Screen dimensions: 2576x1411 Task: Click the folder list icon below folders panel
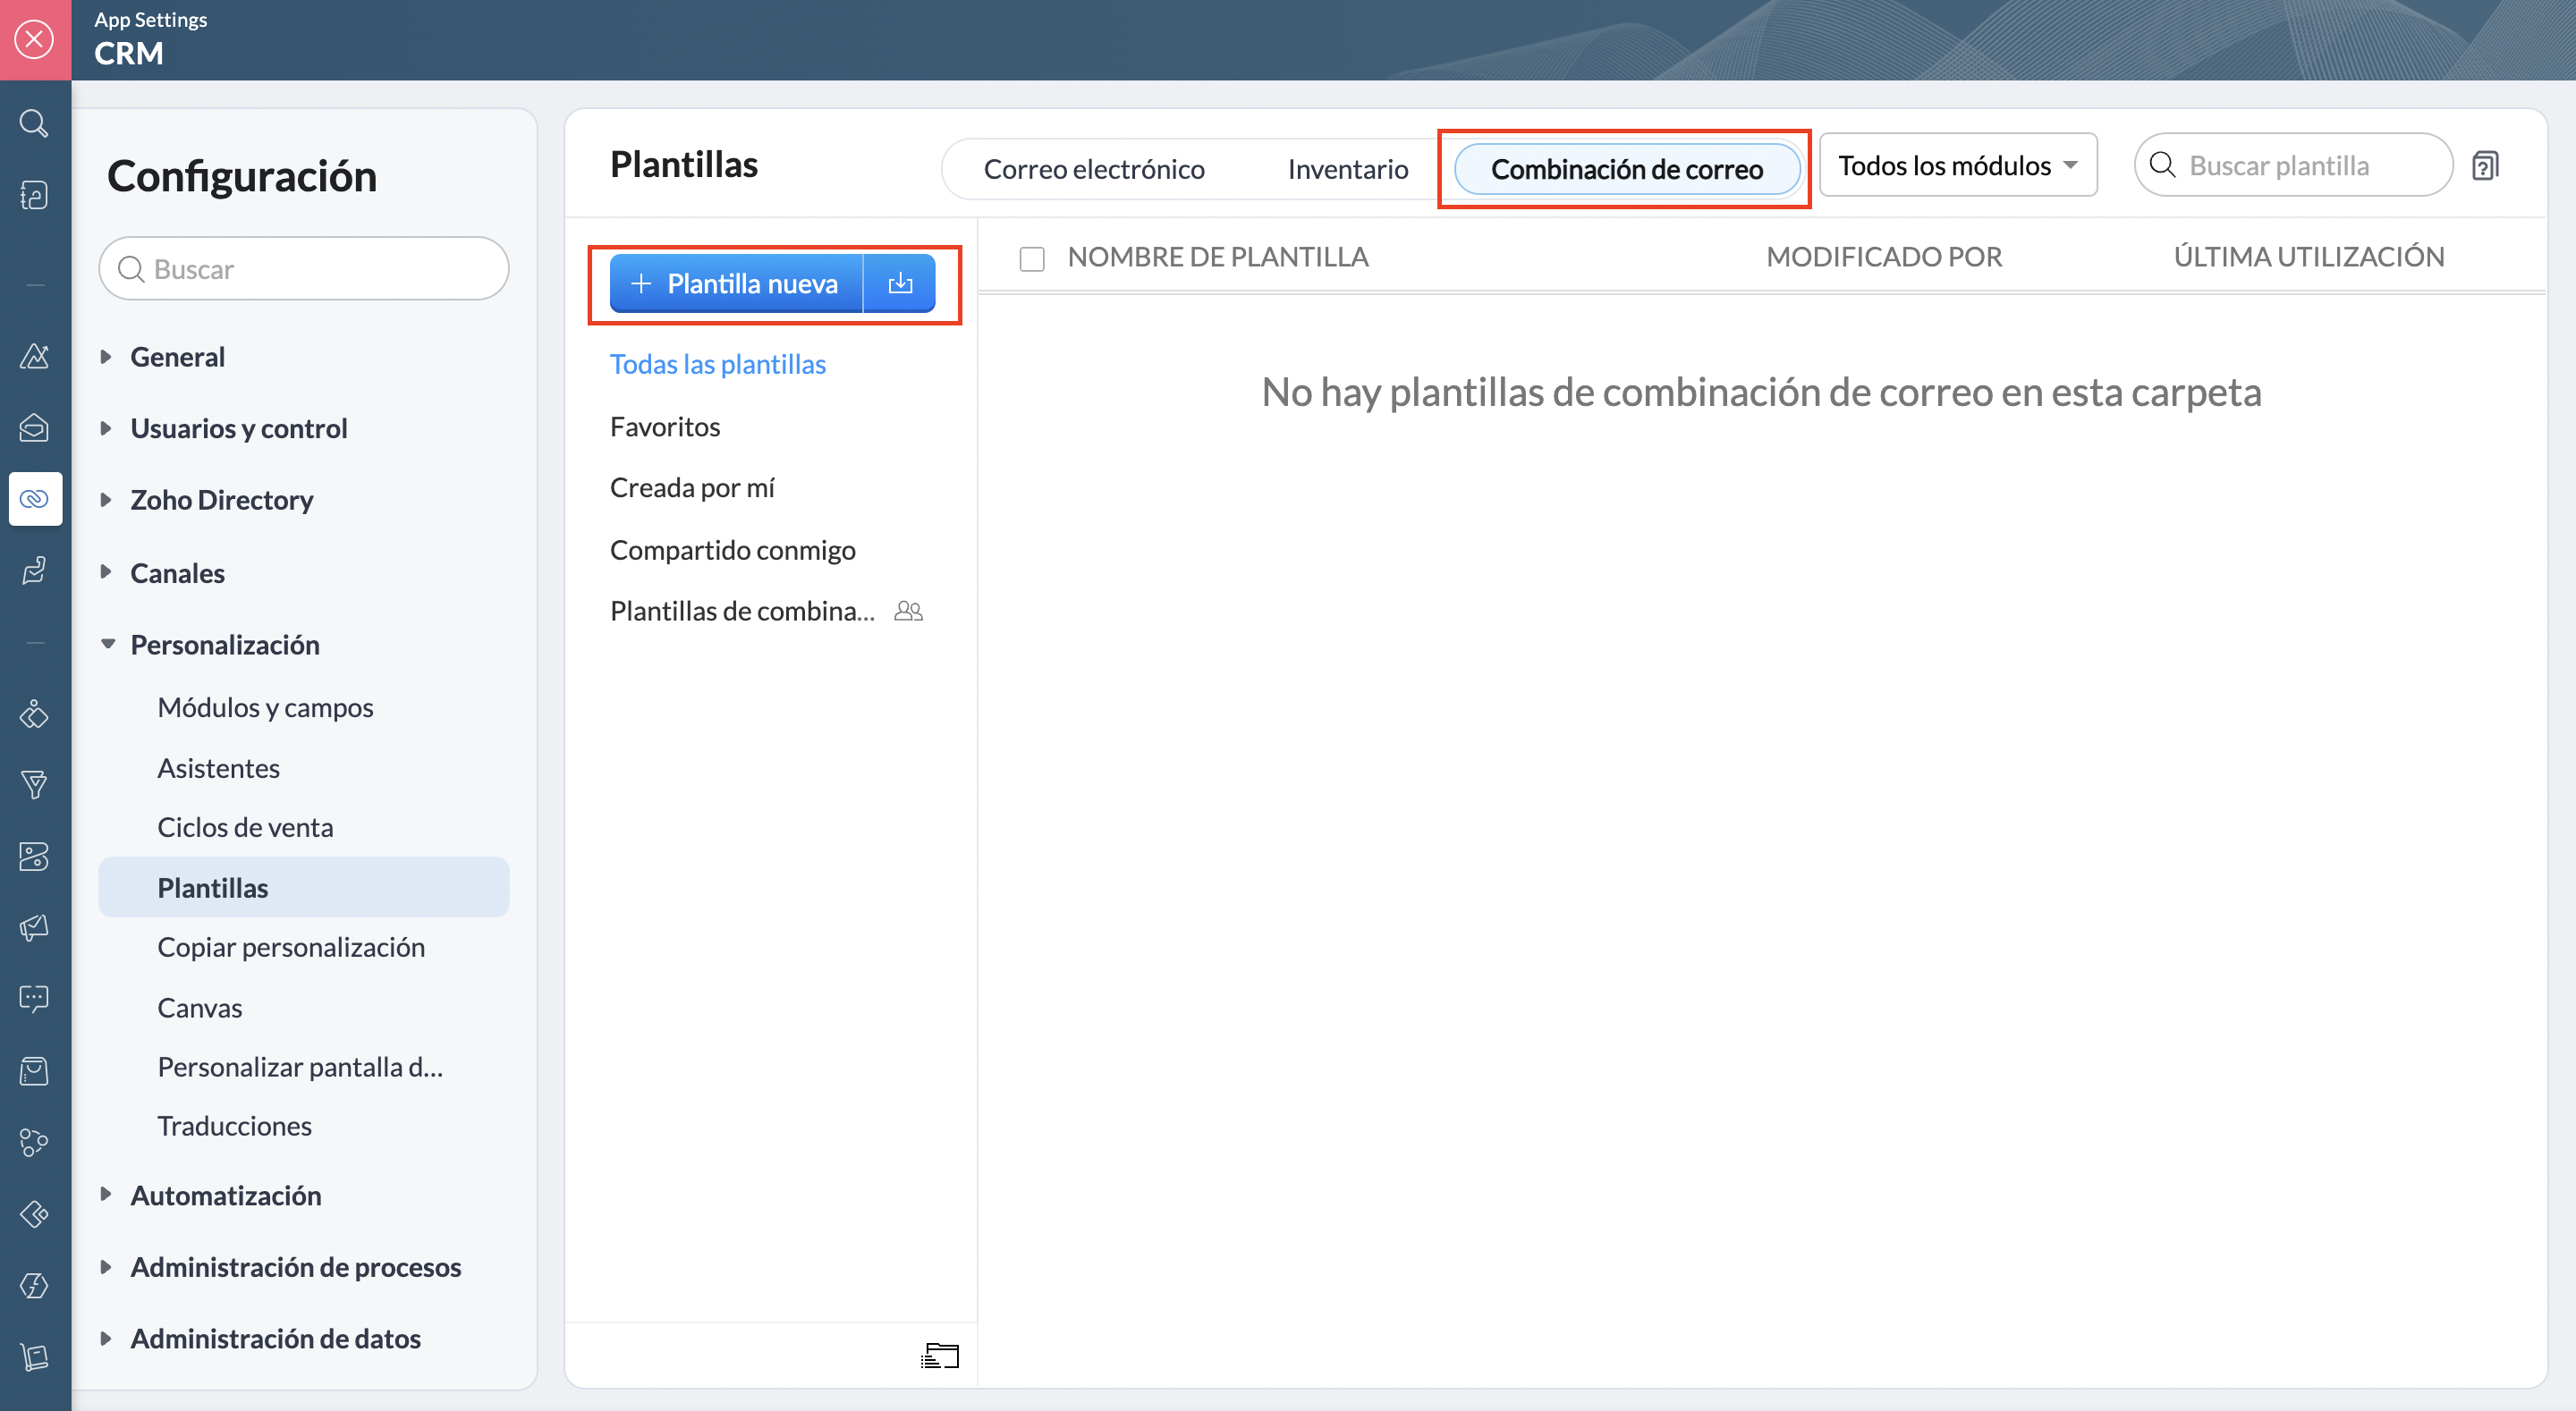[939, 1355]
